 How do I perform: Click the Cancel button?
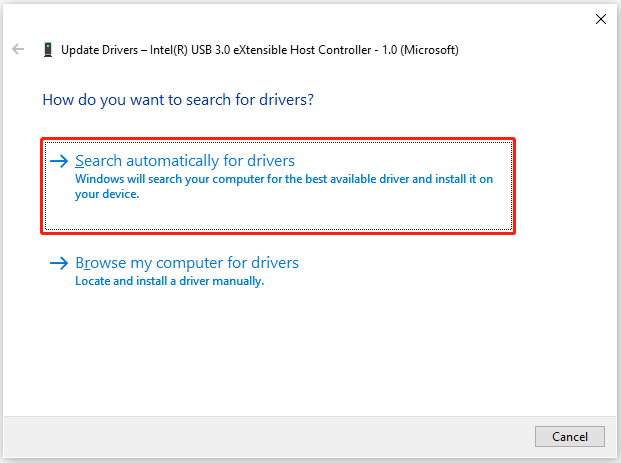[570, 436]
